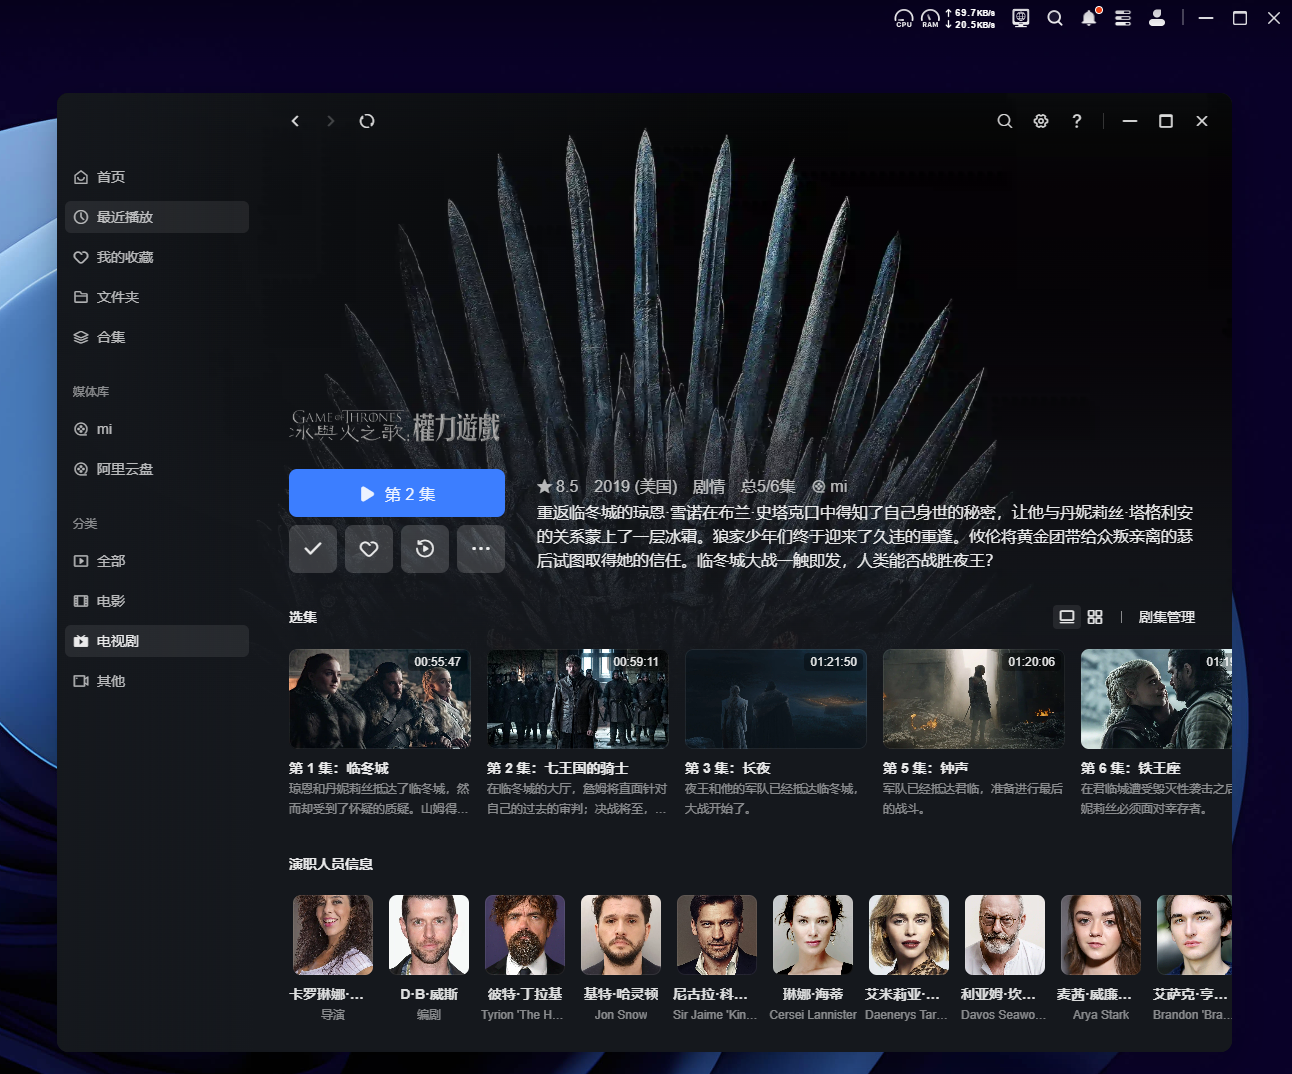Select 阿里云盘 media library
This screenshot has width=1292, height=1074.
coord(157,469)
